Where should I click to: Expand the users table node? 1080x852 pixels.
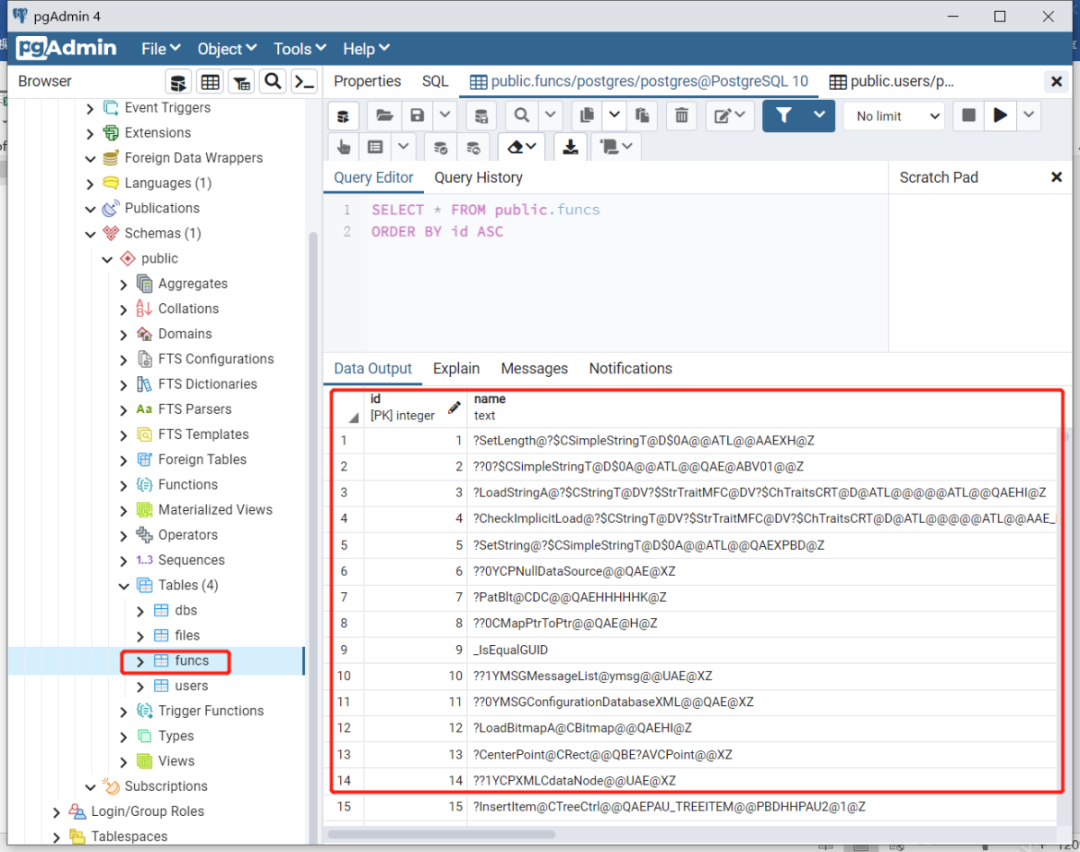coord(141,687)
